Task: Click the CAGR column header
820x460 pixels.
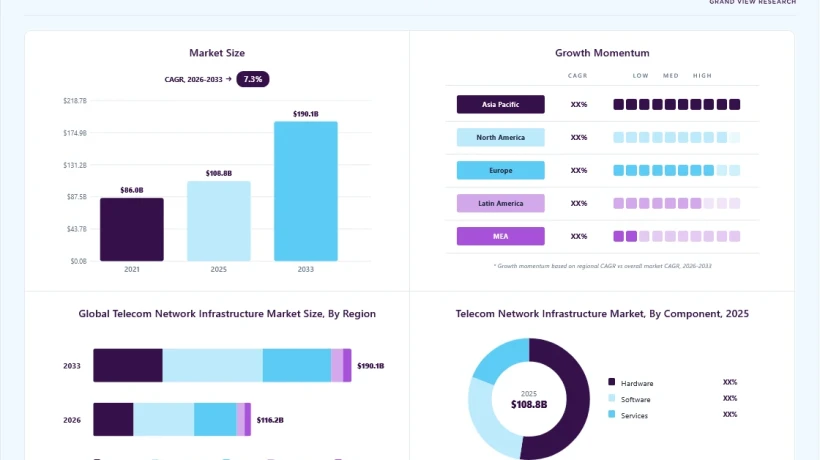Action: pos(577,75)
